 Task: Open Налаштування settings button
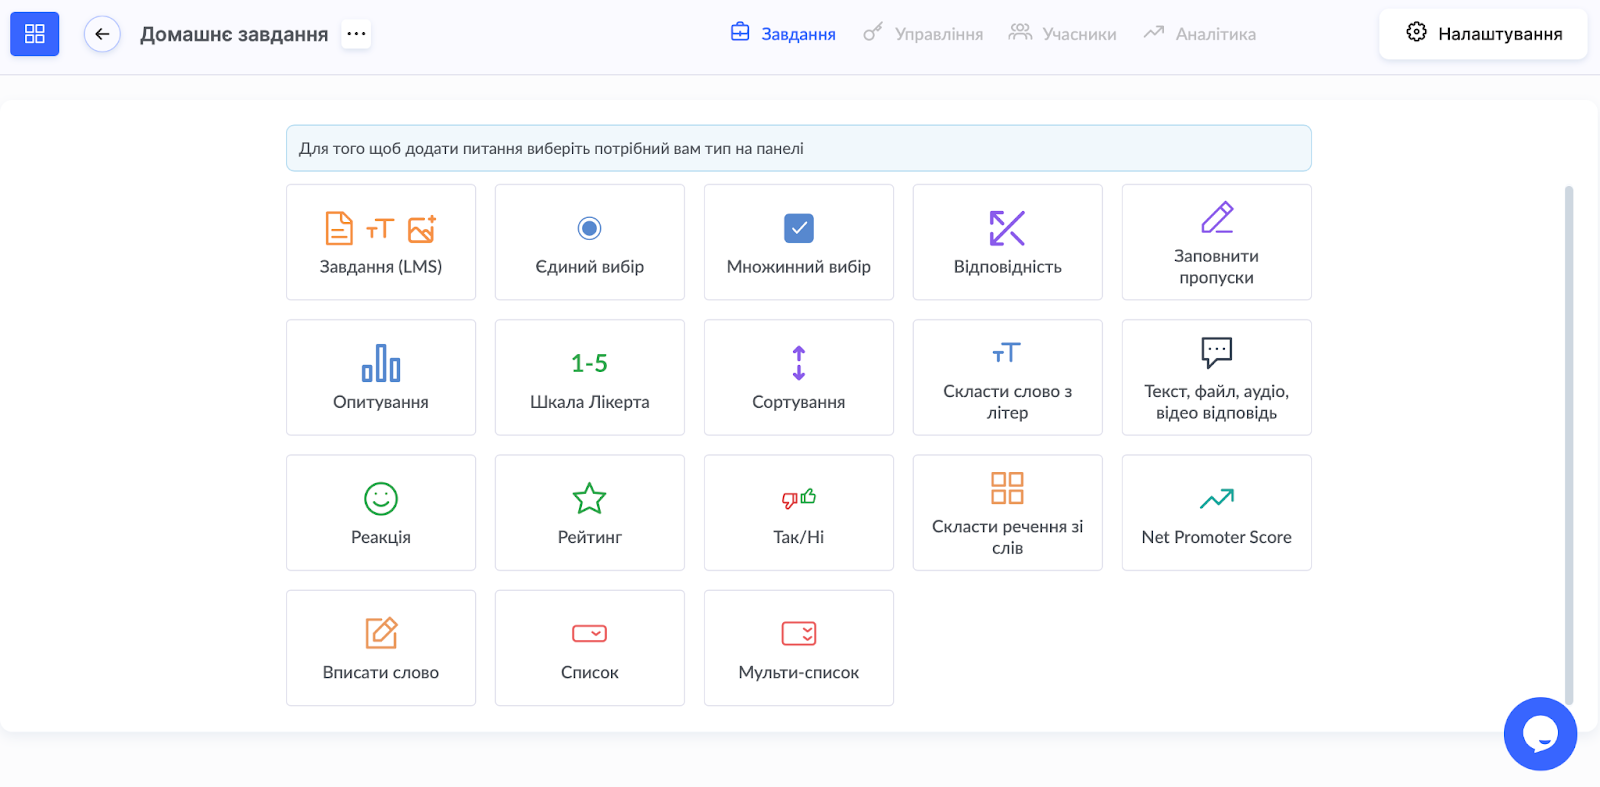[1483, 34]
